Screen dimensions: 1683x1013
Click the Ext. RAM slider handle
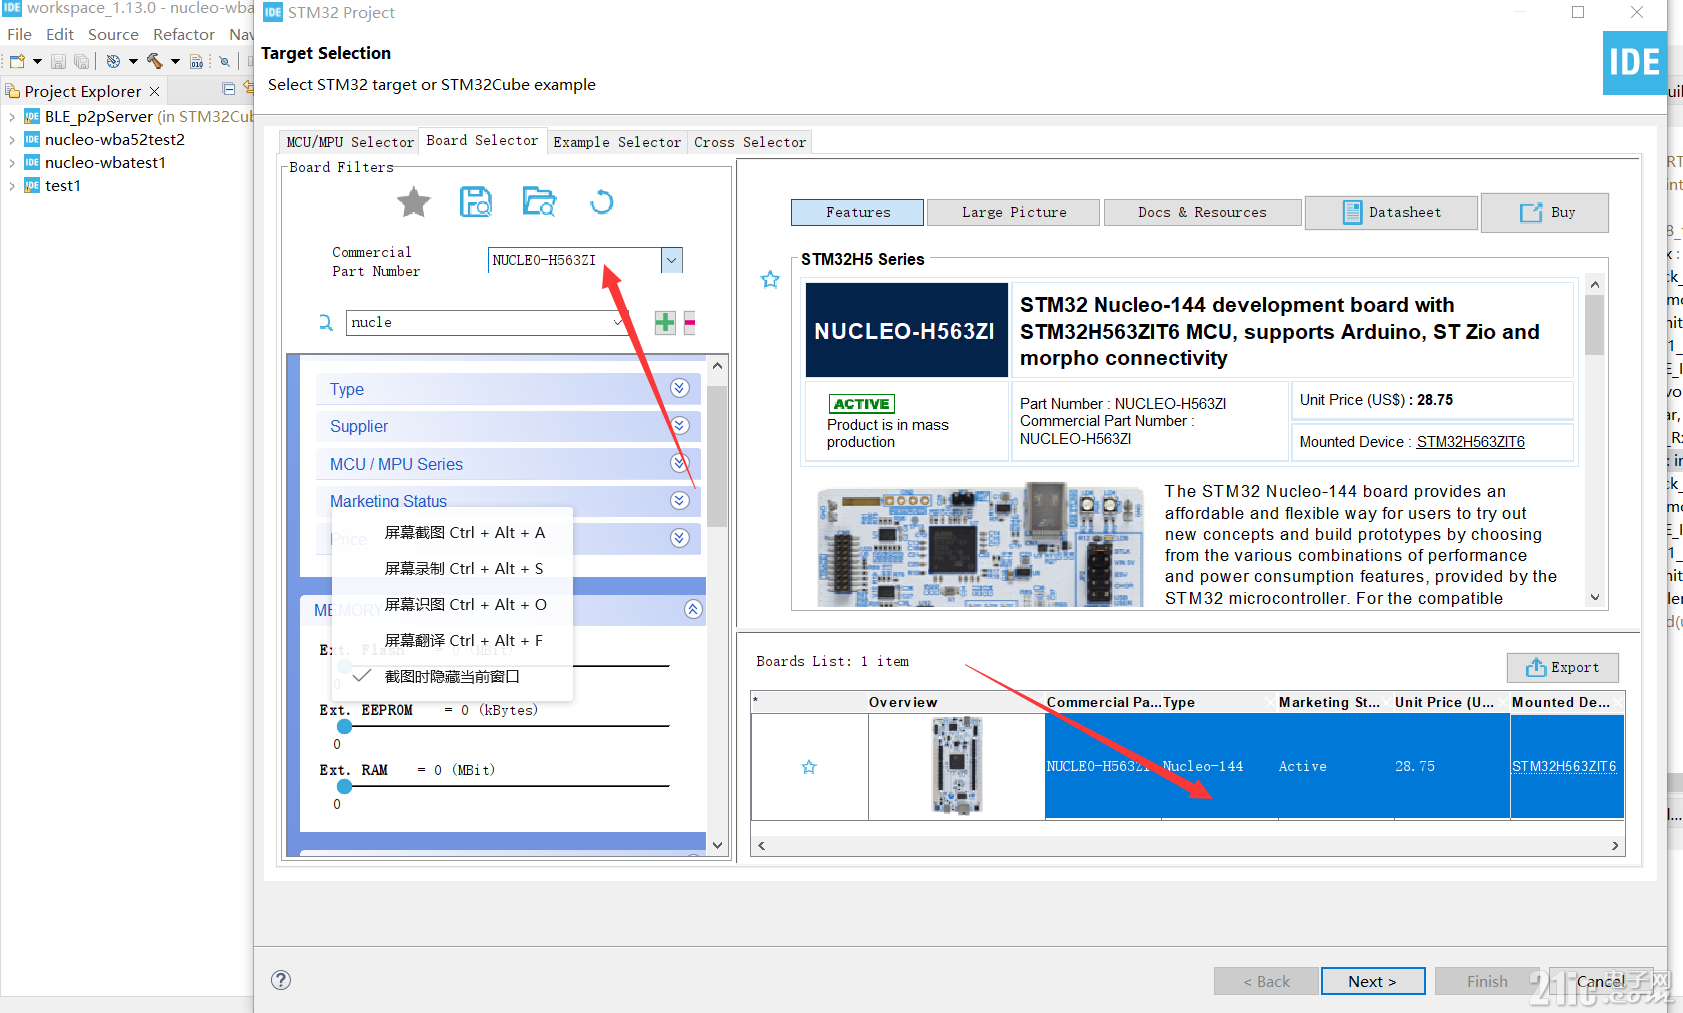click(x=345, y=787)
